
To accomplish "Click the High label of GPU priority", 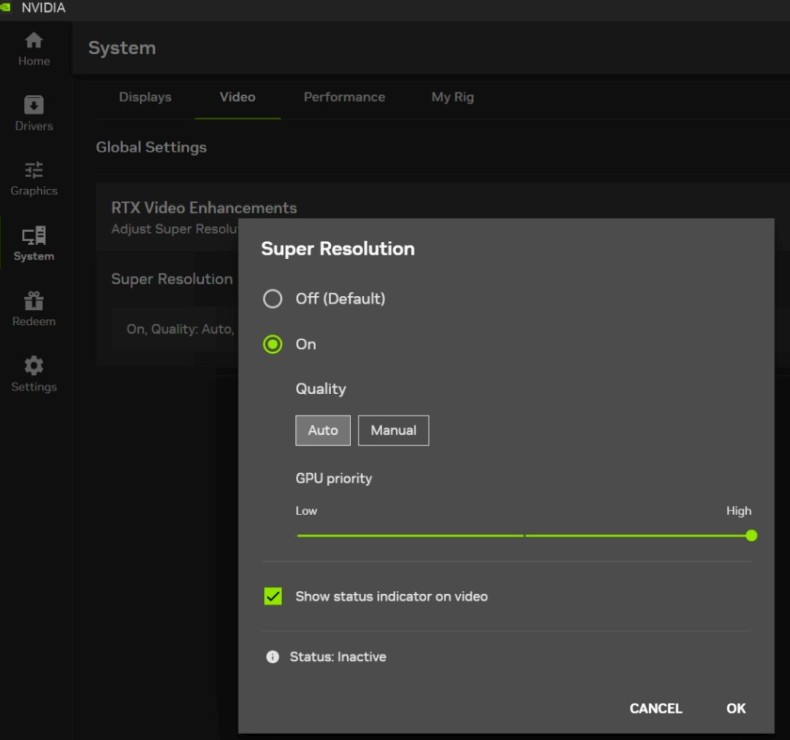I will coord(739,511).
